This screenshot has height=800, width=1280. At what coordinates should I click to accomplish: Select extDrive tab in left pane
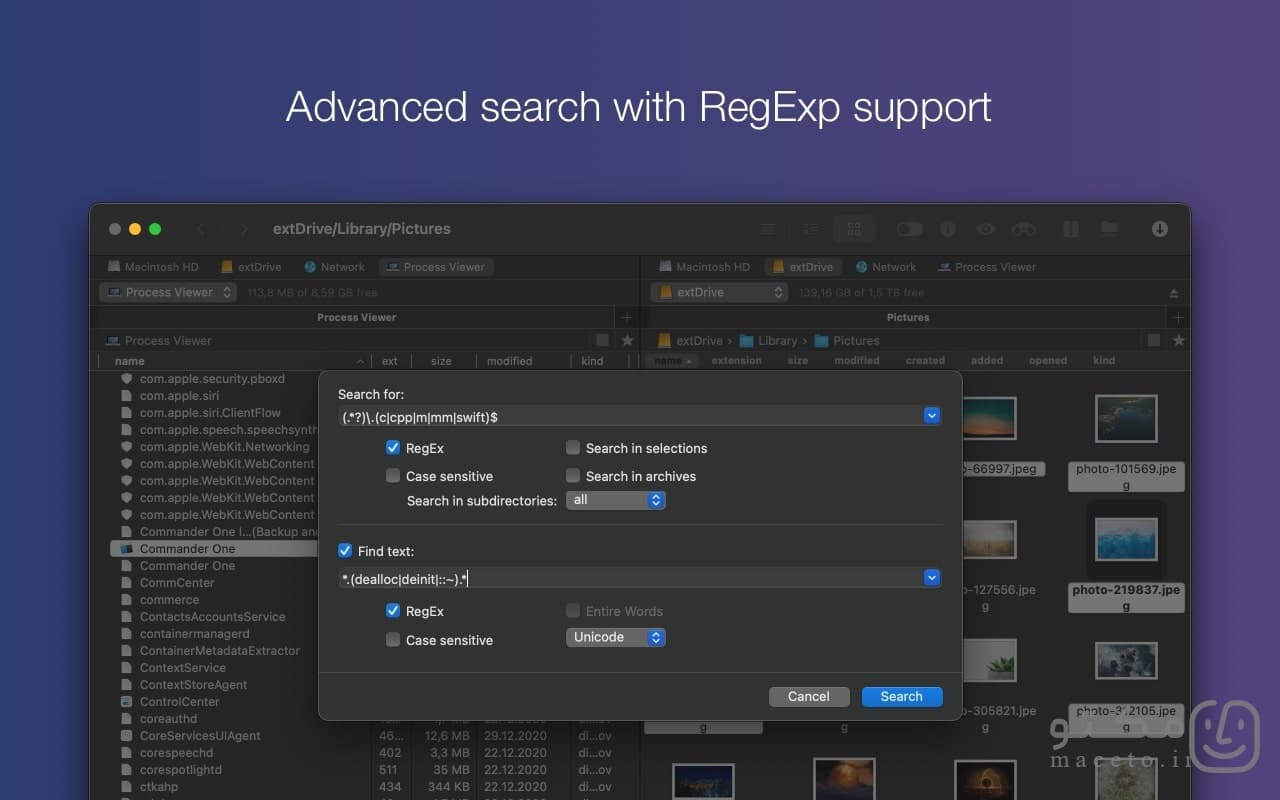(x=251, y=267)
